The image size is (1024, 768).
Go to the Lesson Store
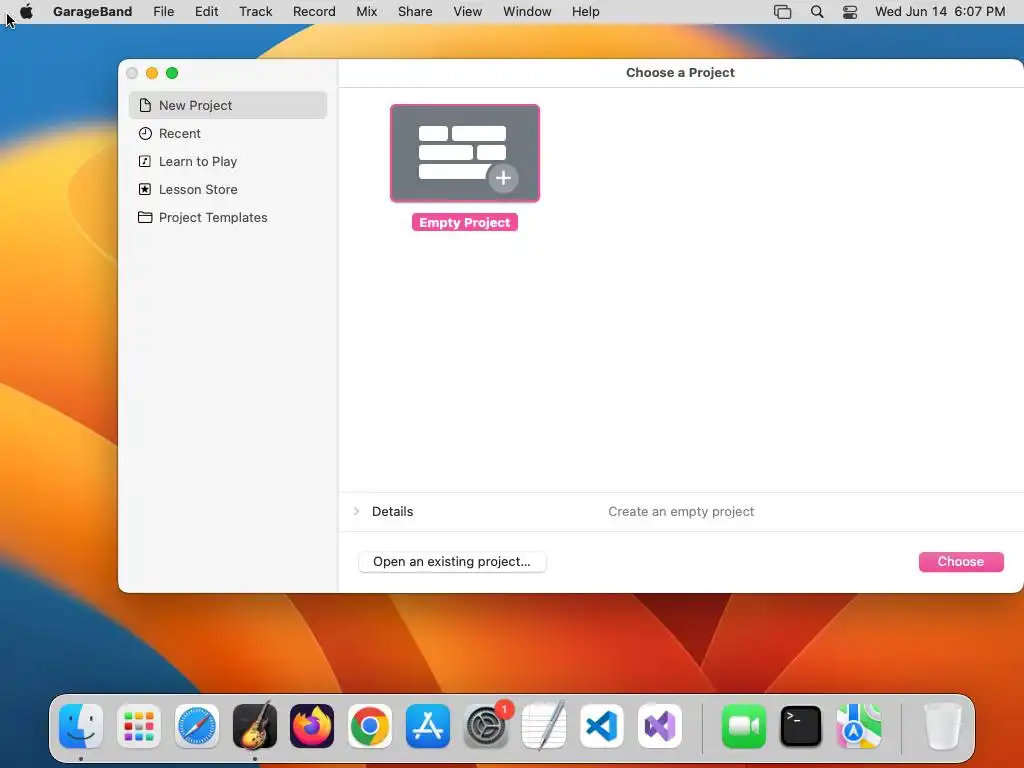click(228, 189)
